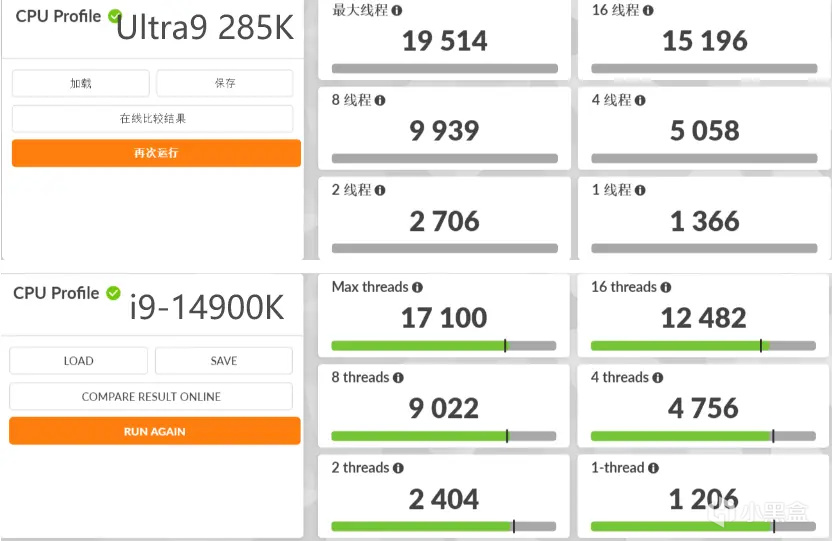
Task: Select the 4 756 score value
Action: pyautogui.click(x=703, y=408)
